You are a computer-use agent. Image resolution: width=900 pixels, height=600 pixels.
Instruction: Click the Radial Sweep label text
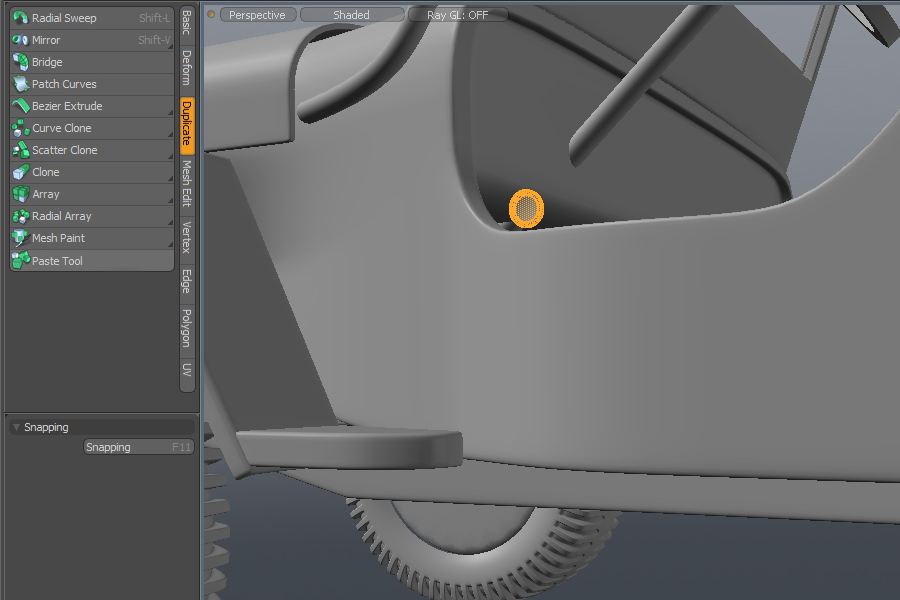point(64,18)
